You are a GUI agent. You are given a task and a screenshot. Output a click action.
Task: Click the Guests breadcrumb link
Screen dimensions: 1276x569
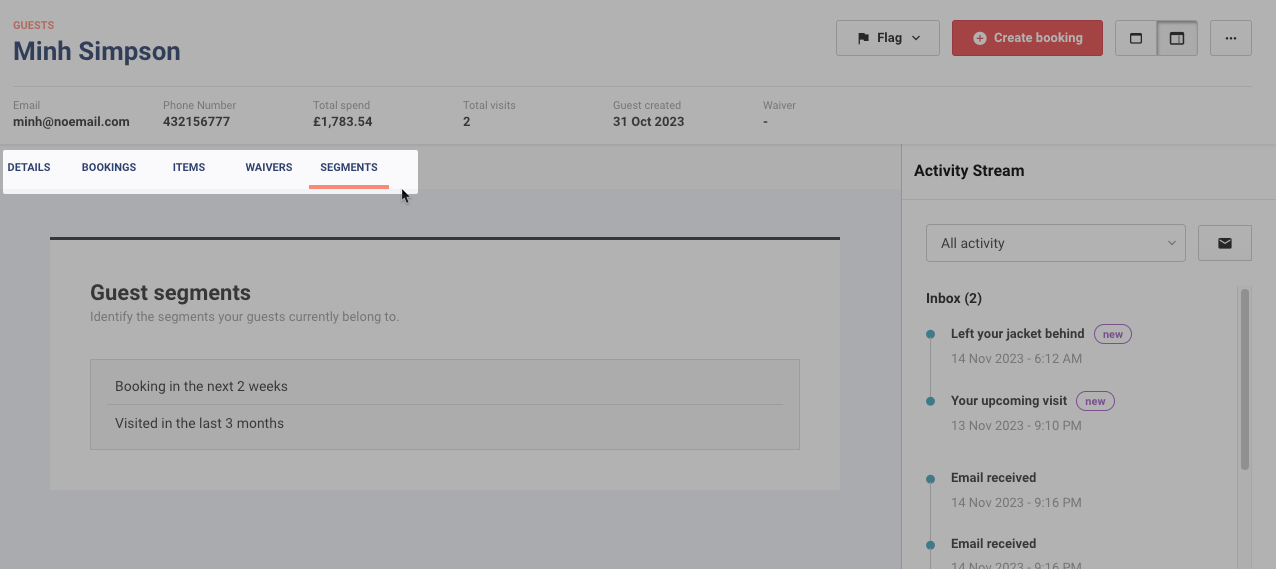click(x=34, y=25)
